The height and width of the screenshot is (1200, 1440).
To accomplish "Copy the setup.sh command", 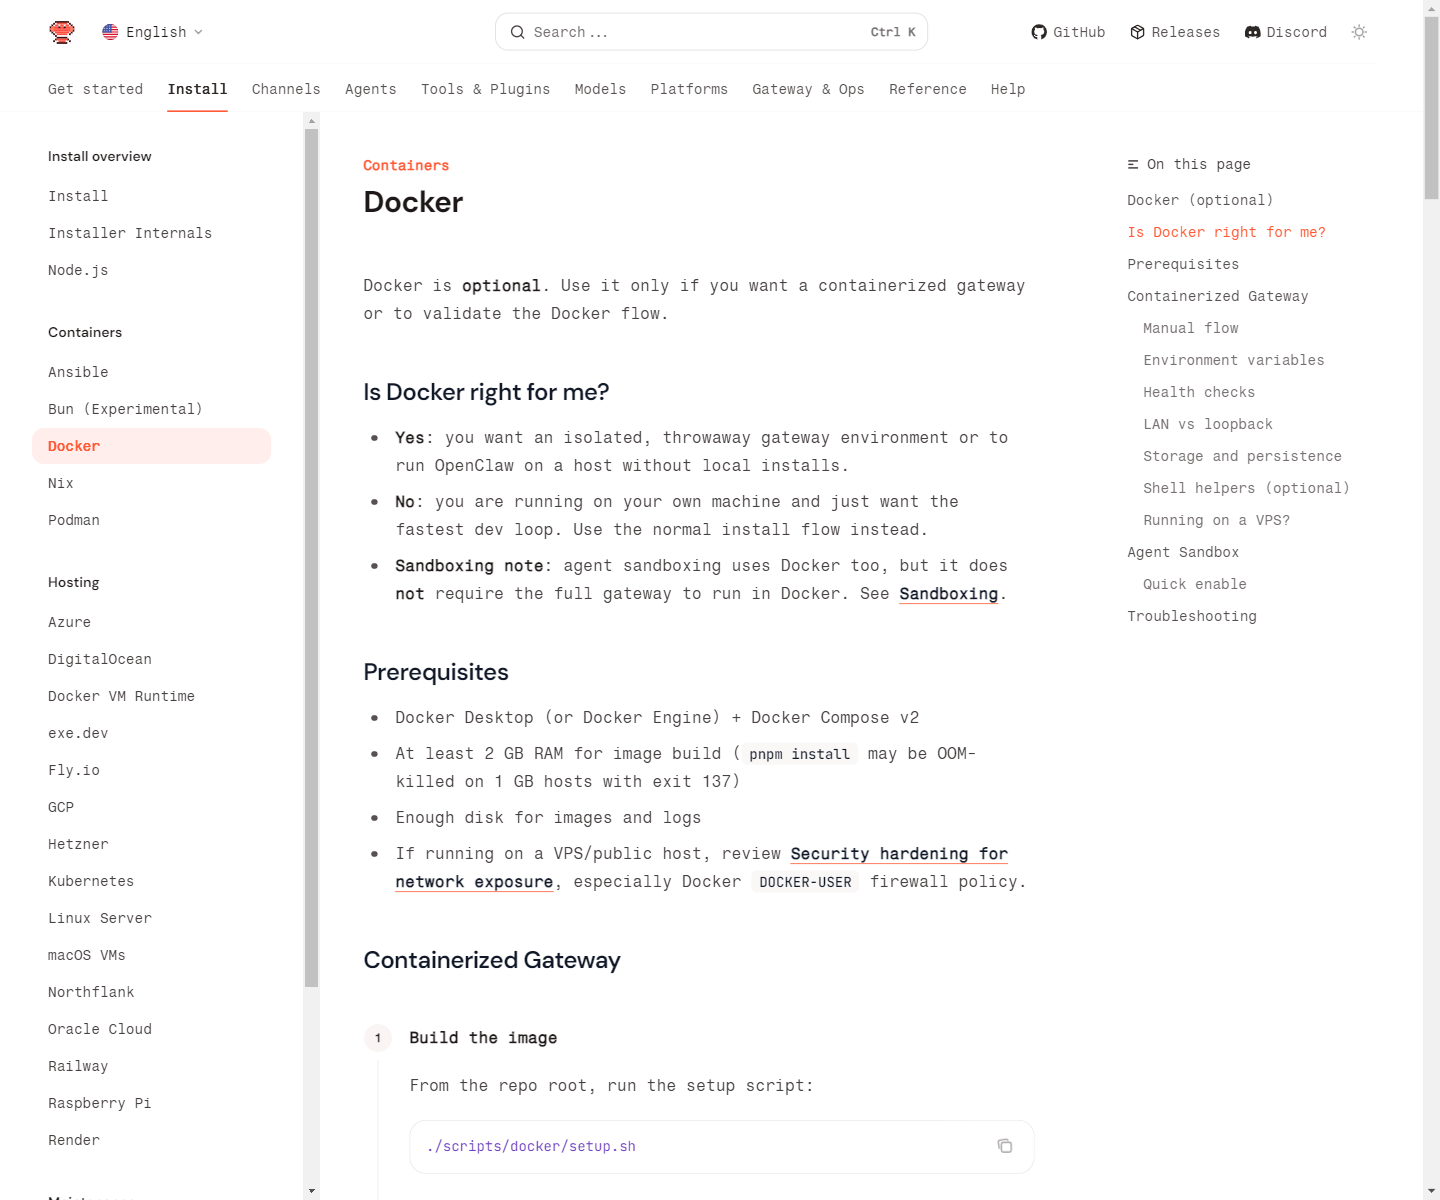I will click(1005, 1146).
